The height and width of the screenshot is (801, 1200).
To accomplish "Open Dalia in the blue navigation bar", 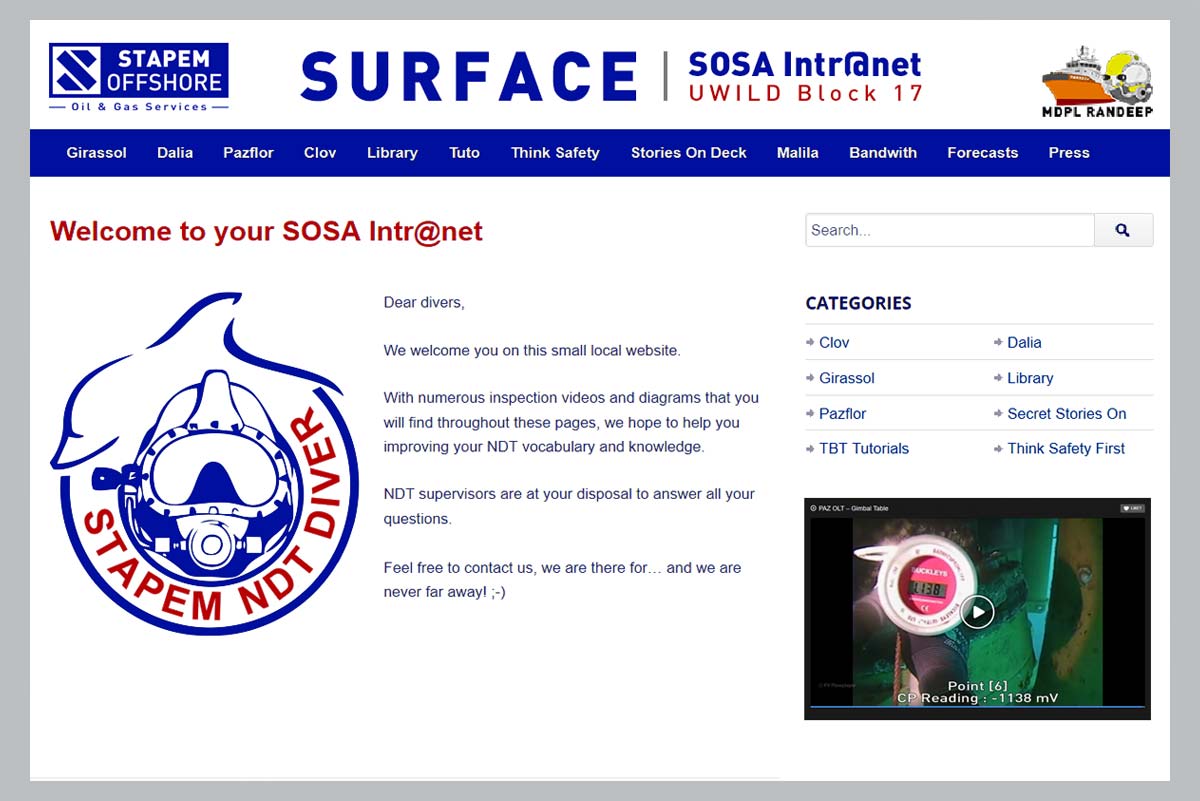I will (175, 153).
